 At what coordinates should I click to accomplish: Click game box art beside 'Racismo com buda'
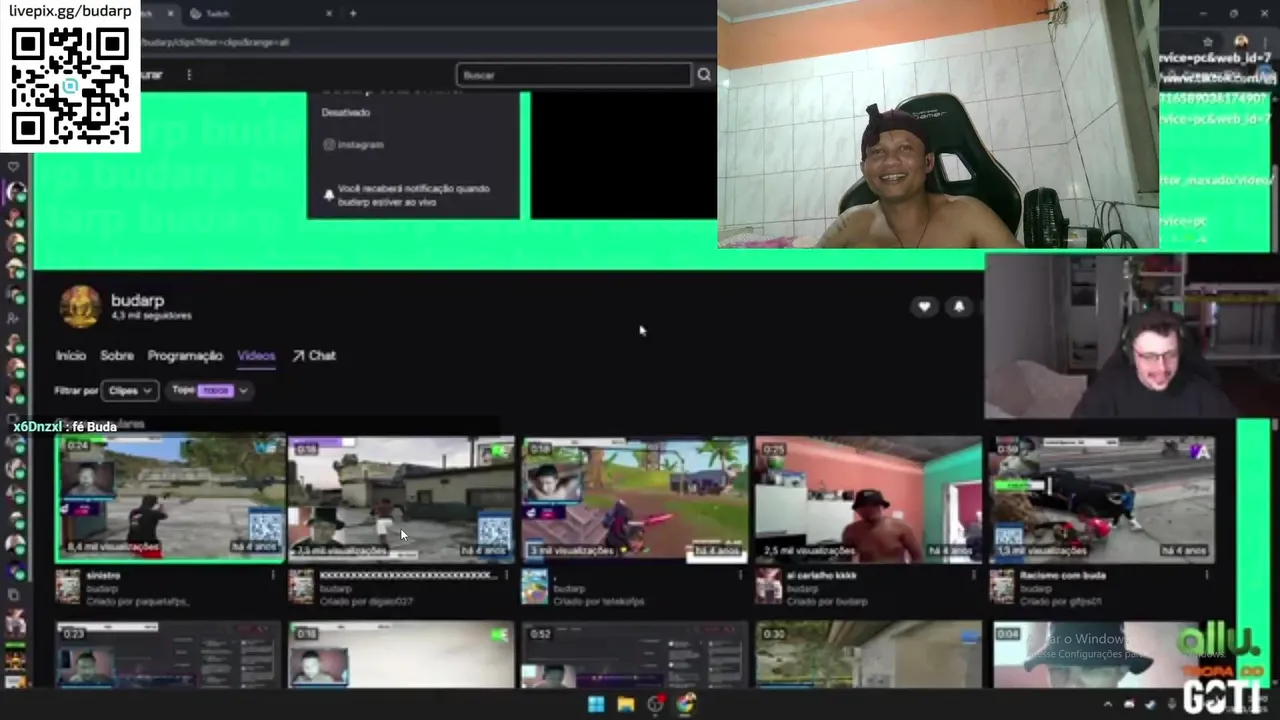(1002, 587)
